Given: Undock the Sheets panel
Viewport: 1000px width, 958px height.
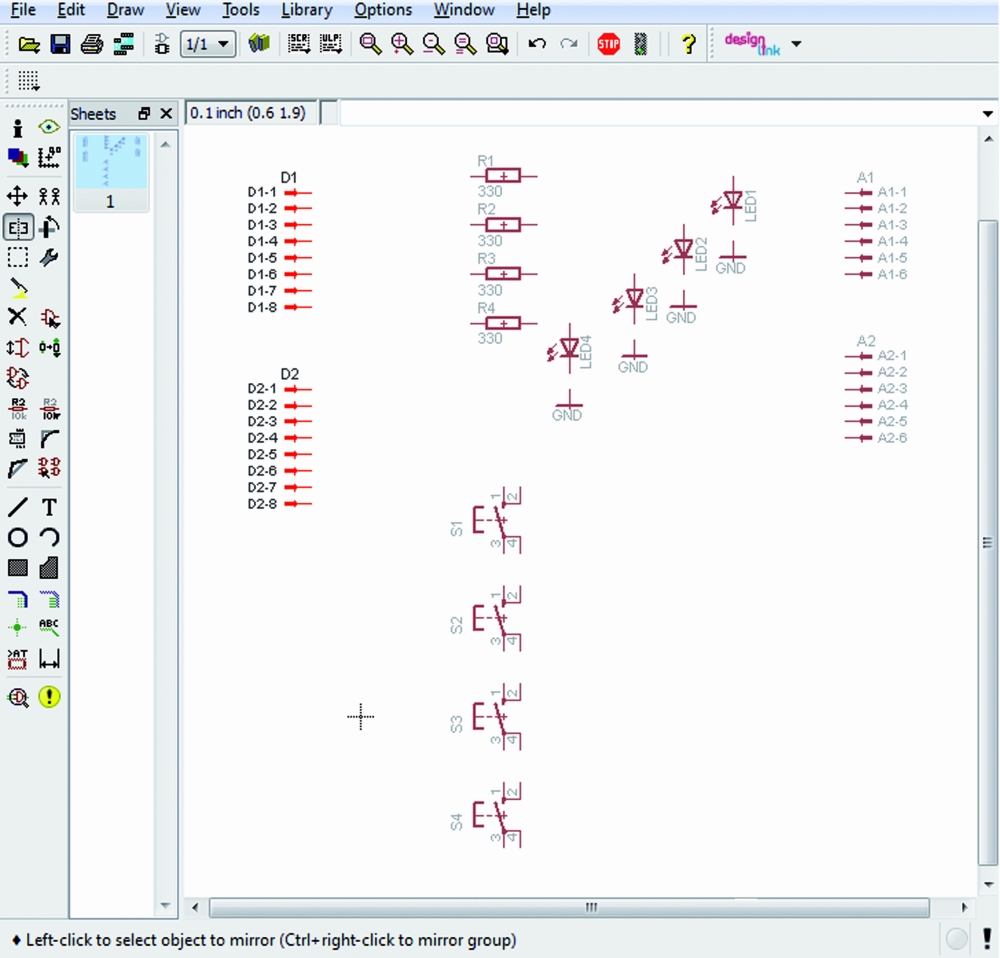Looking at the screenshot, I should [144, 114].
